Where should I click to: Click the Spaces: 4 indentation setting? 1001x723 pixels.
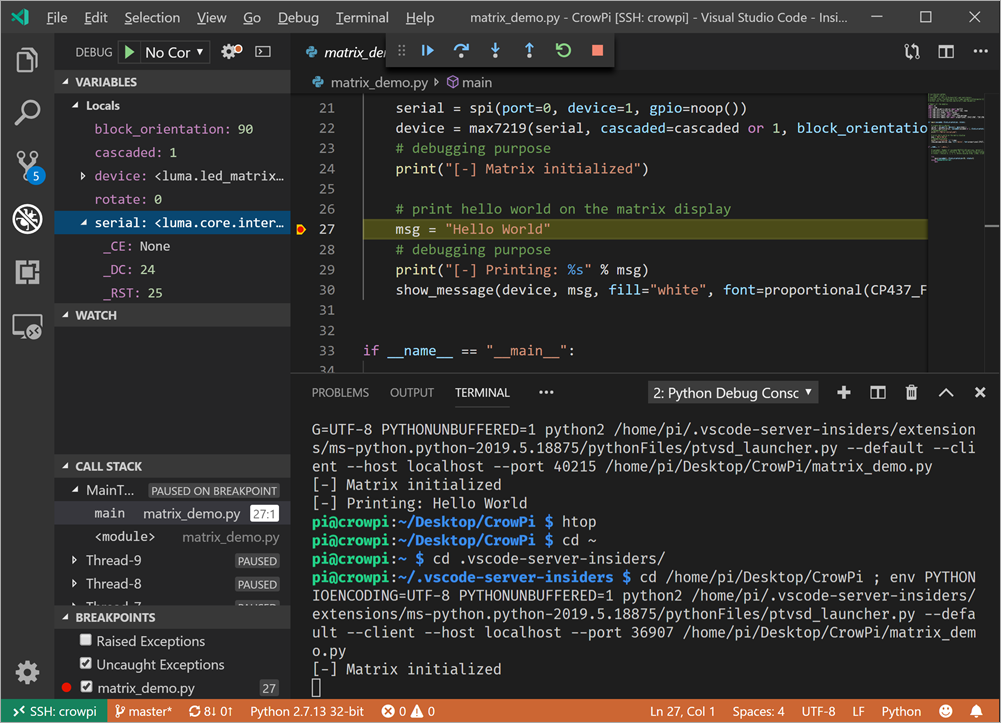click(758, 711)
